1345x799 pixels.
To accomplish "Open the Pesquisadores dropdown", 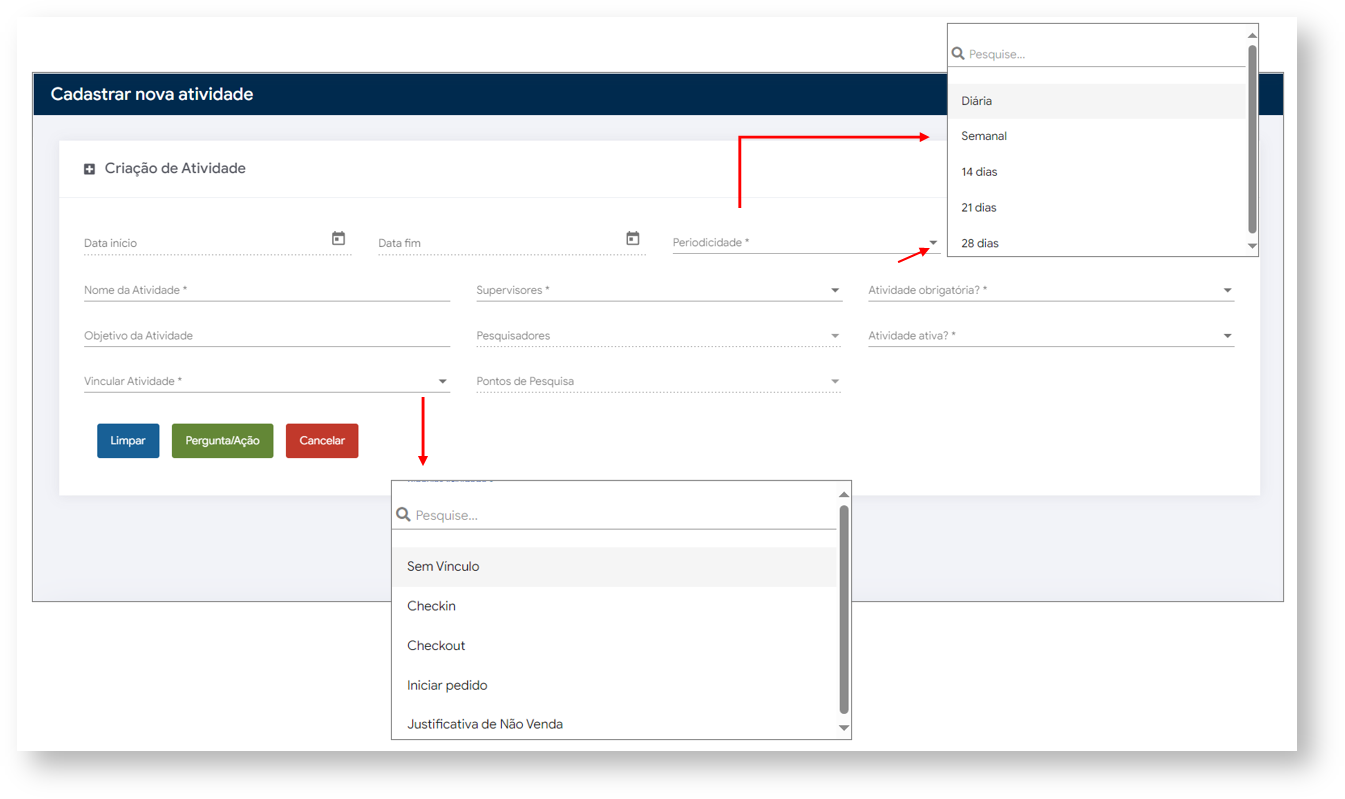I will pyautogui.click(x=834, y=336).
